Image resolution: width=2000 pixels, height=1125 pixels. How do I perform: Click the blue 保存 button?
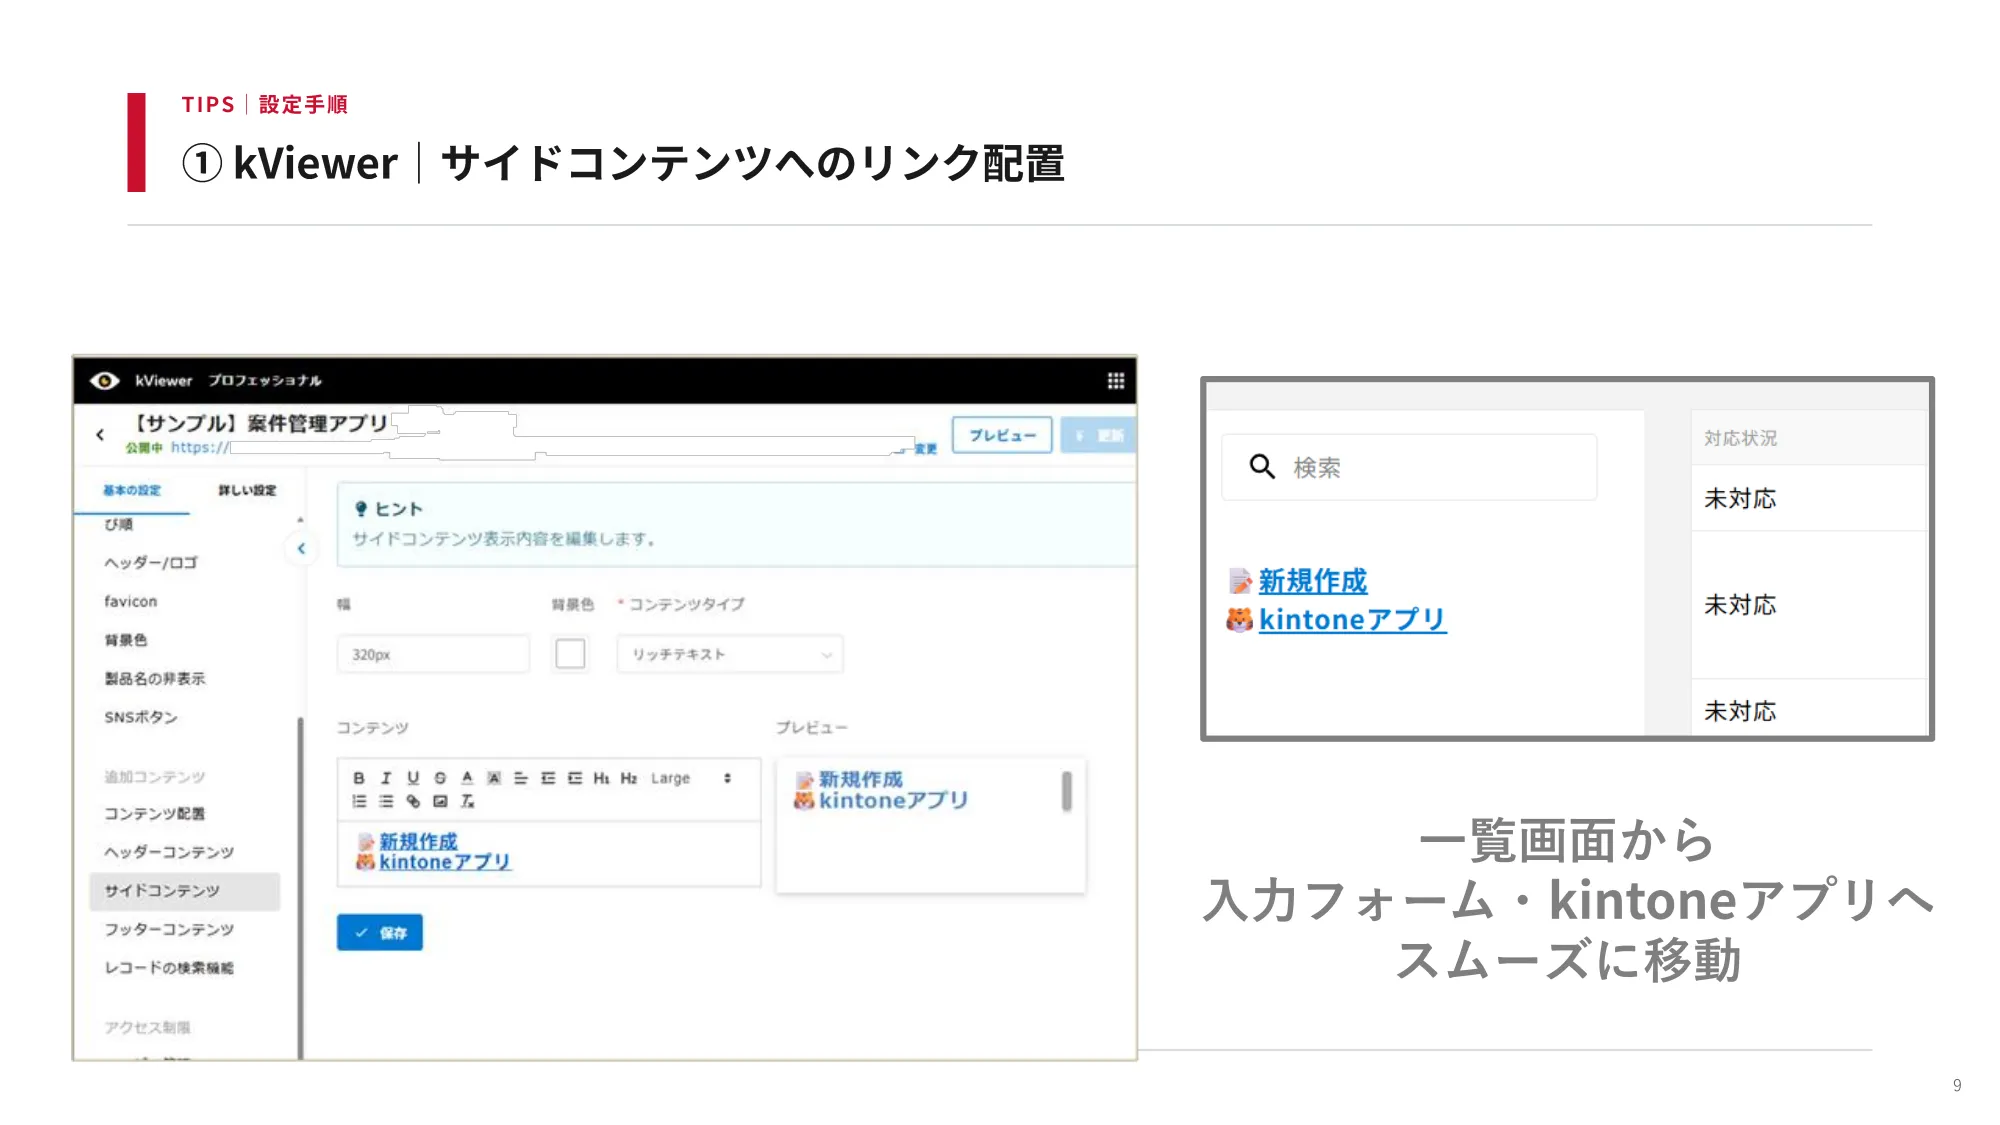(x=380, y=932)
